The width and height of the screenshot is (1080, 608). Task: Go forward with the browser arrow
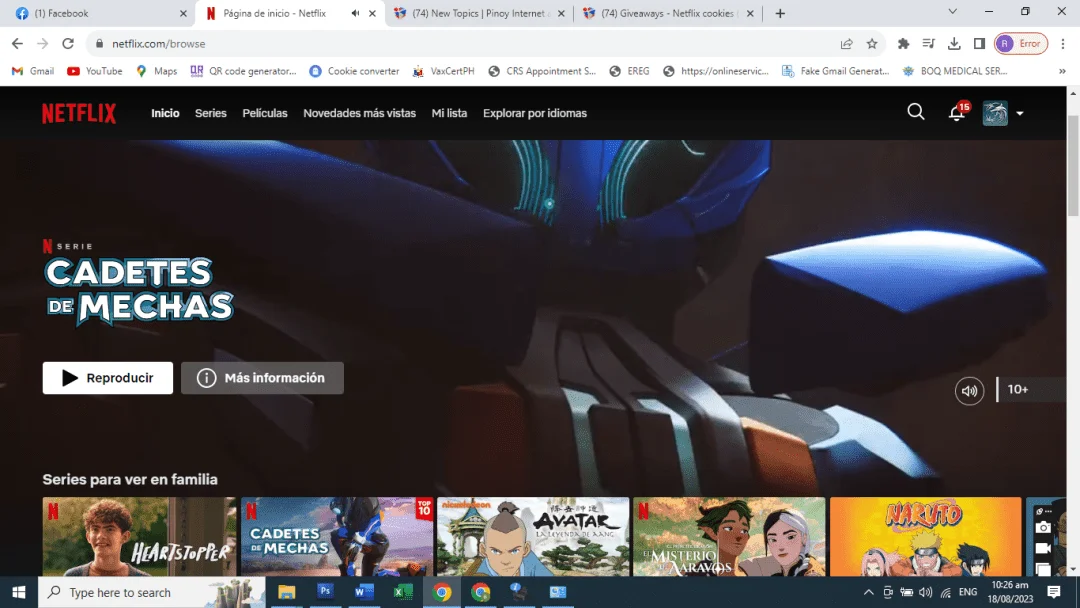tap(43, 43)
